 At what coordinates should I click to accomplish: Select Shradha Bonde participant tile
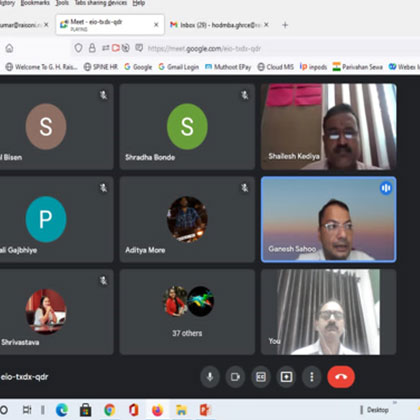(x=187, y=127)
